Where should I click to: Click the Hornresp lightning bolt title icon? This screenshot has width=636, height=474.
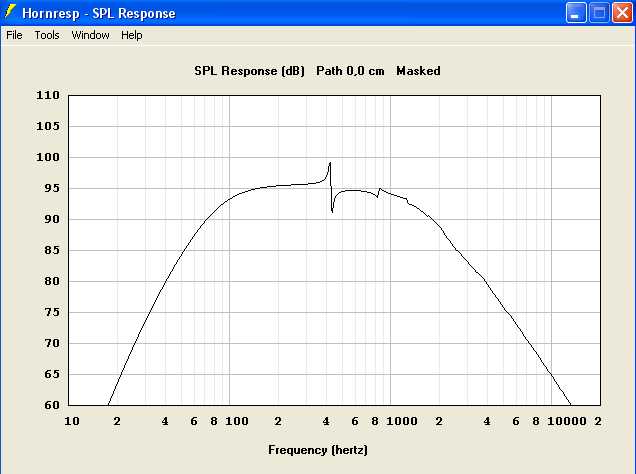(x=10, y=12)
